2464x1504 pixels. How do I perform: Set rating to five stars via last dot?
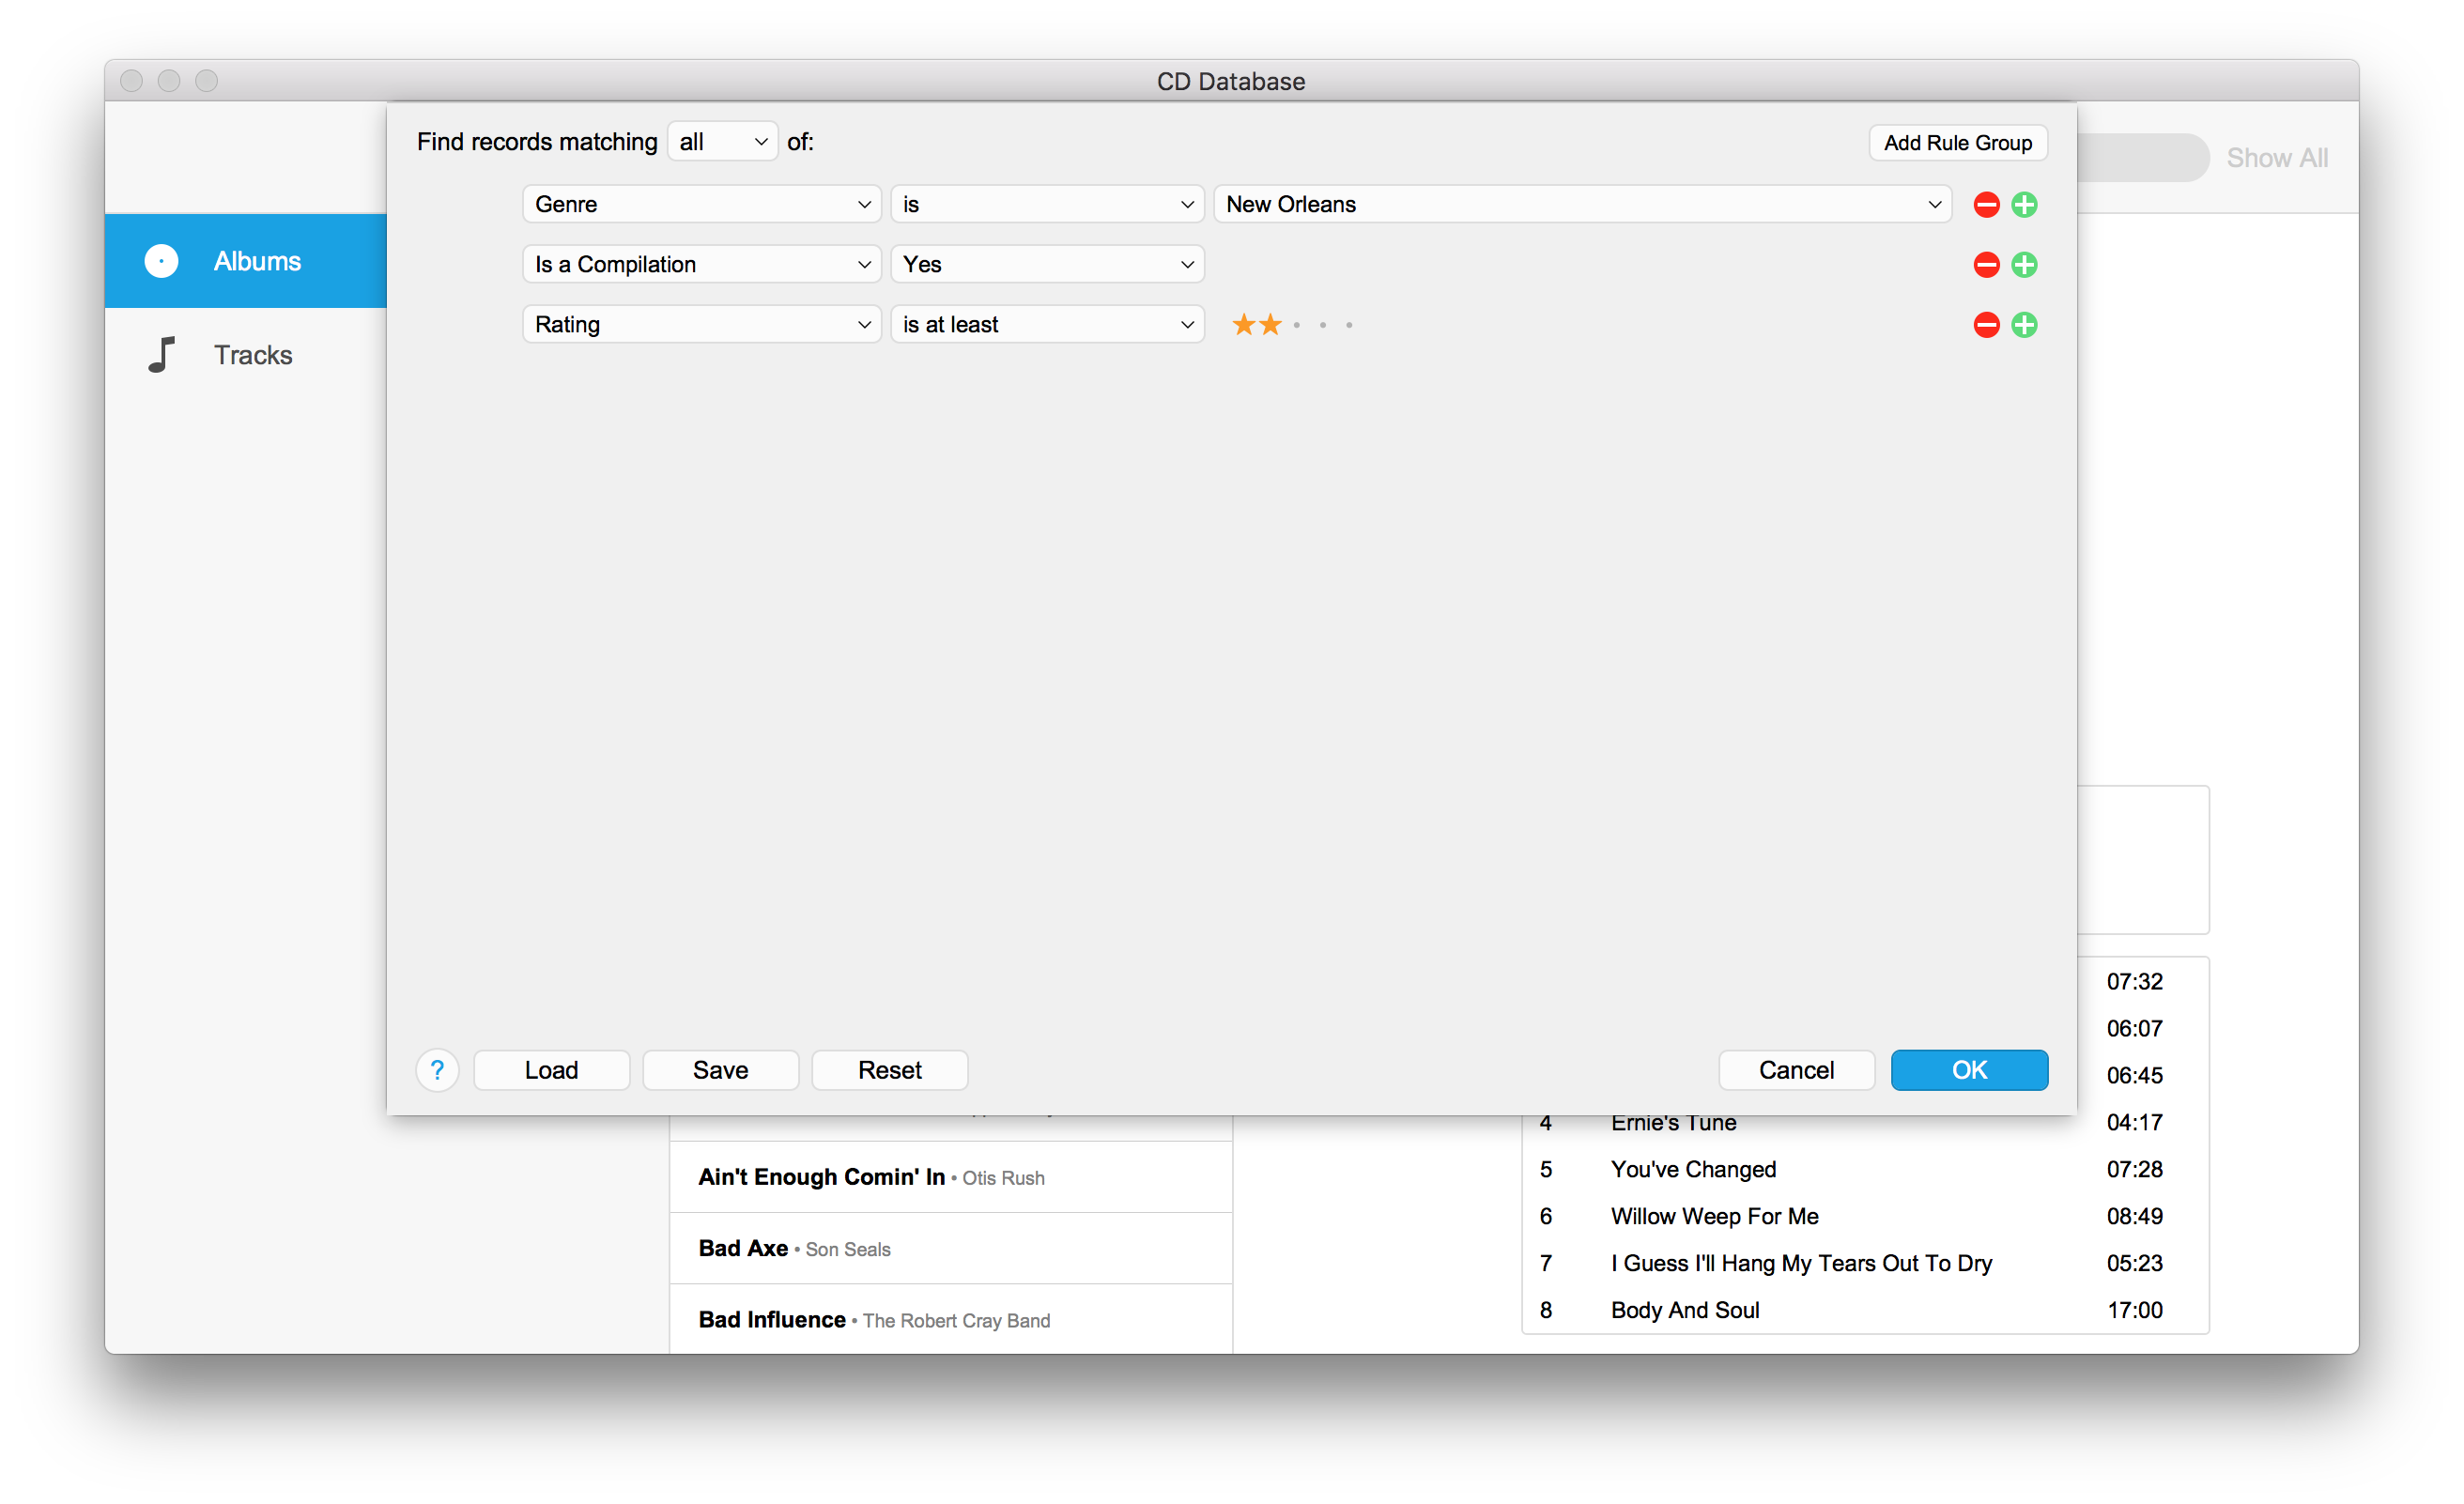pos(1349,325)
